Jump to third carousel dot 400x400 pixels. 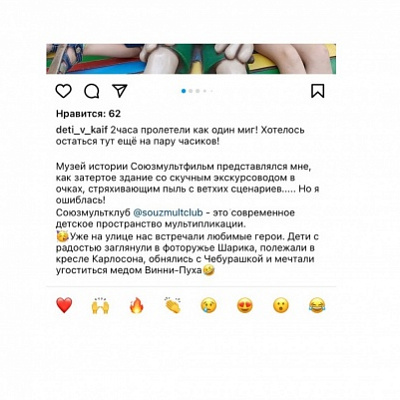[x=198, y=91]
